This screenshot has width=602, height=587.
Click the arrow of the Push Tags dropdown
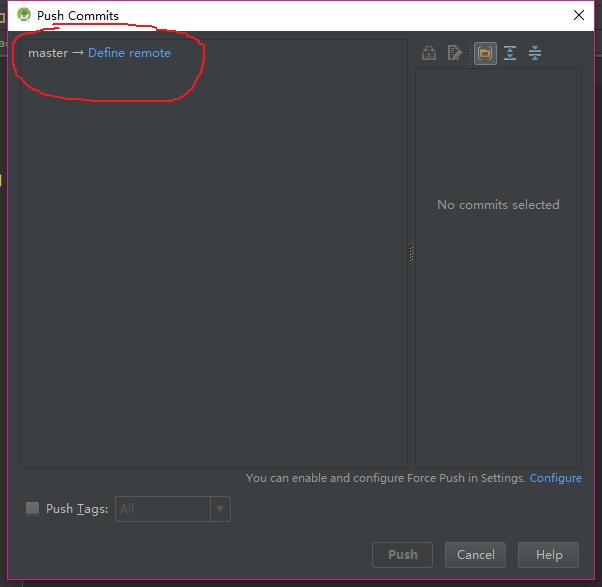220,509
